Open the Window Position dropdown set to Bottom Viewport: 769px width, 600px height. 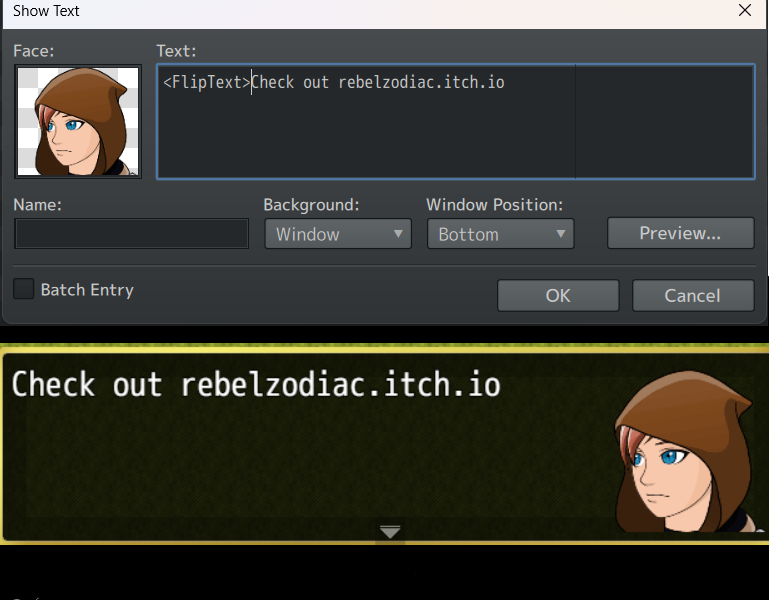tap(500, 234)
